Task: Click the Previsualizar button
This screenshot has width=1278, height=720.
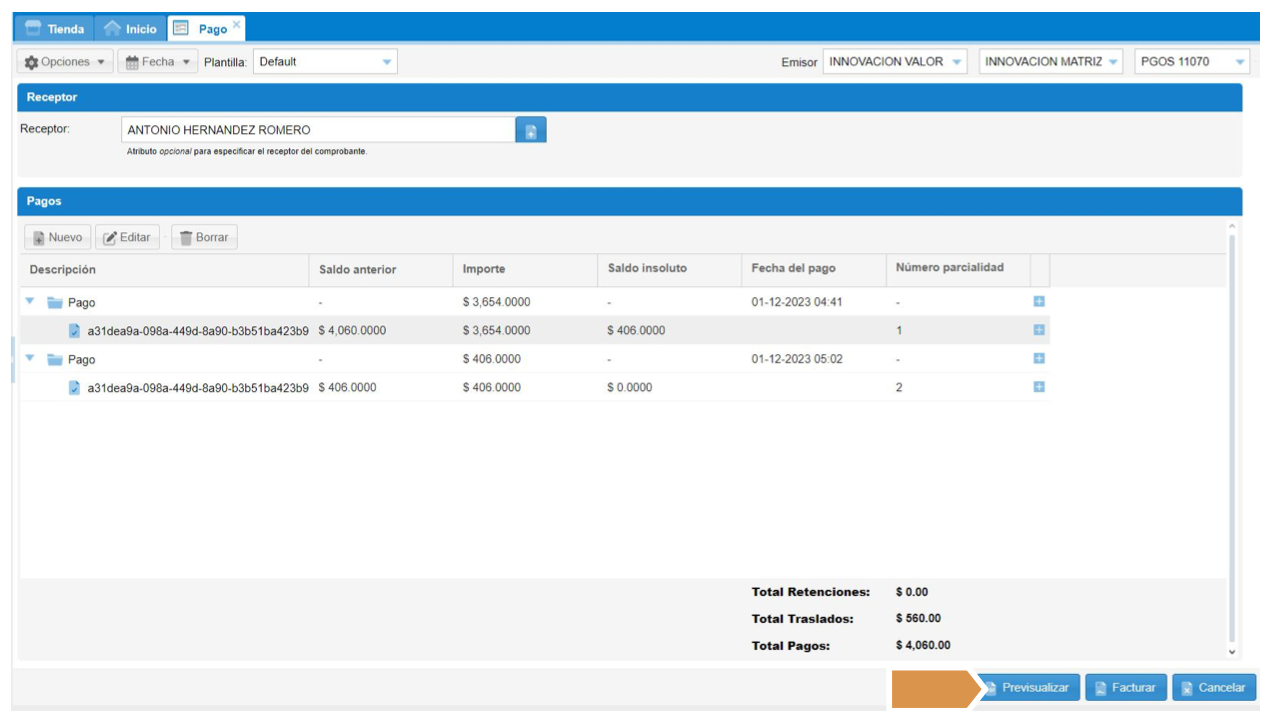Action: (x=1027, y=688)
